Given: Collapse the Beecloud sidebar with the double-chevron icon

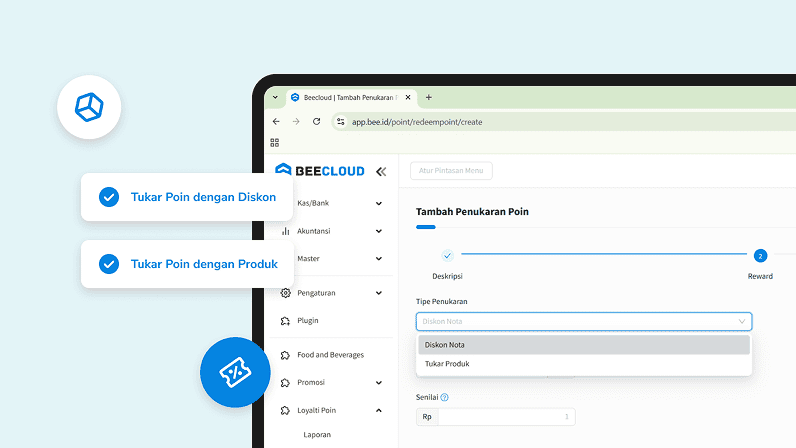Looking at the screenshot, I should click(381, 172).
